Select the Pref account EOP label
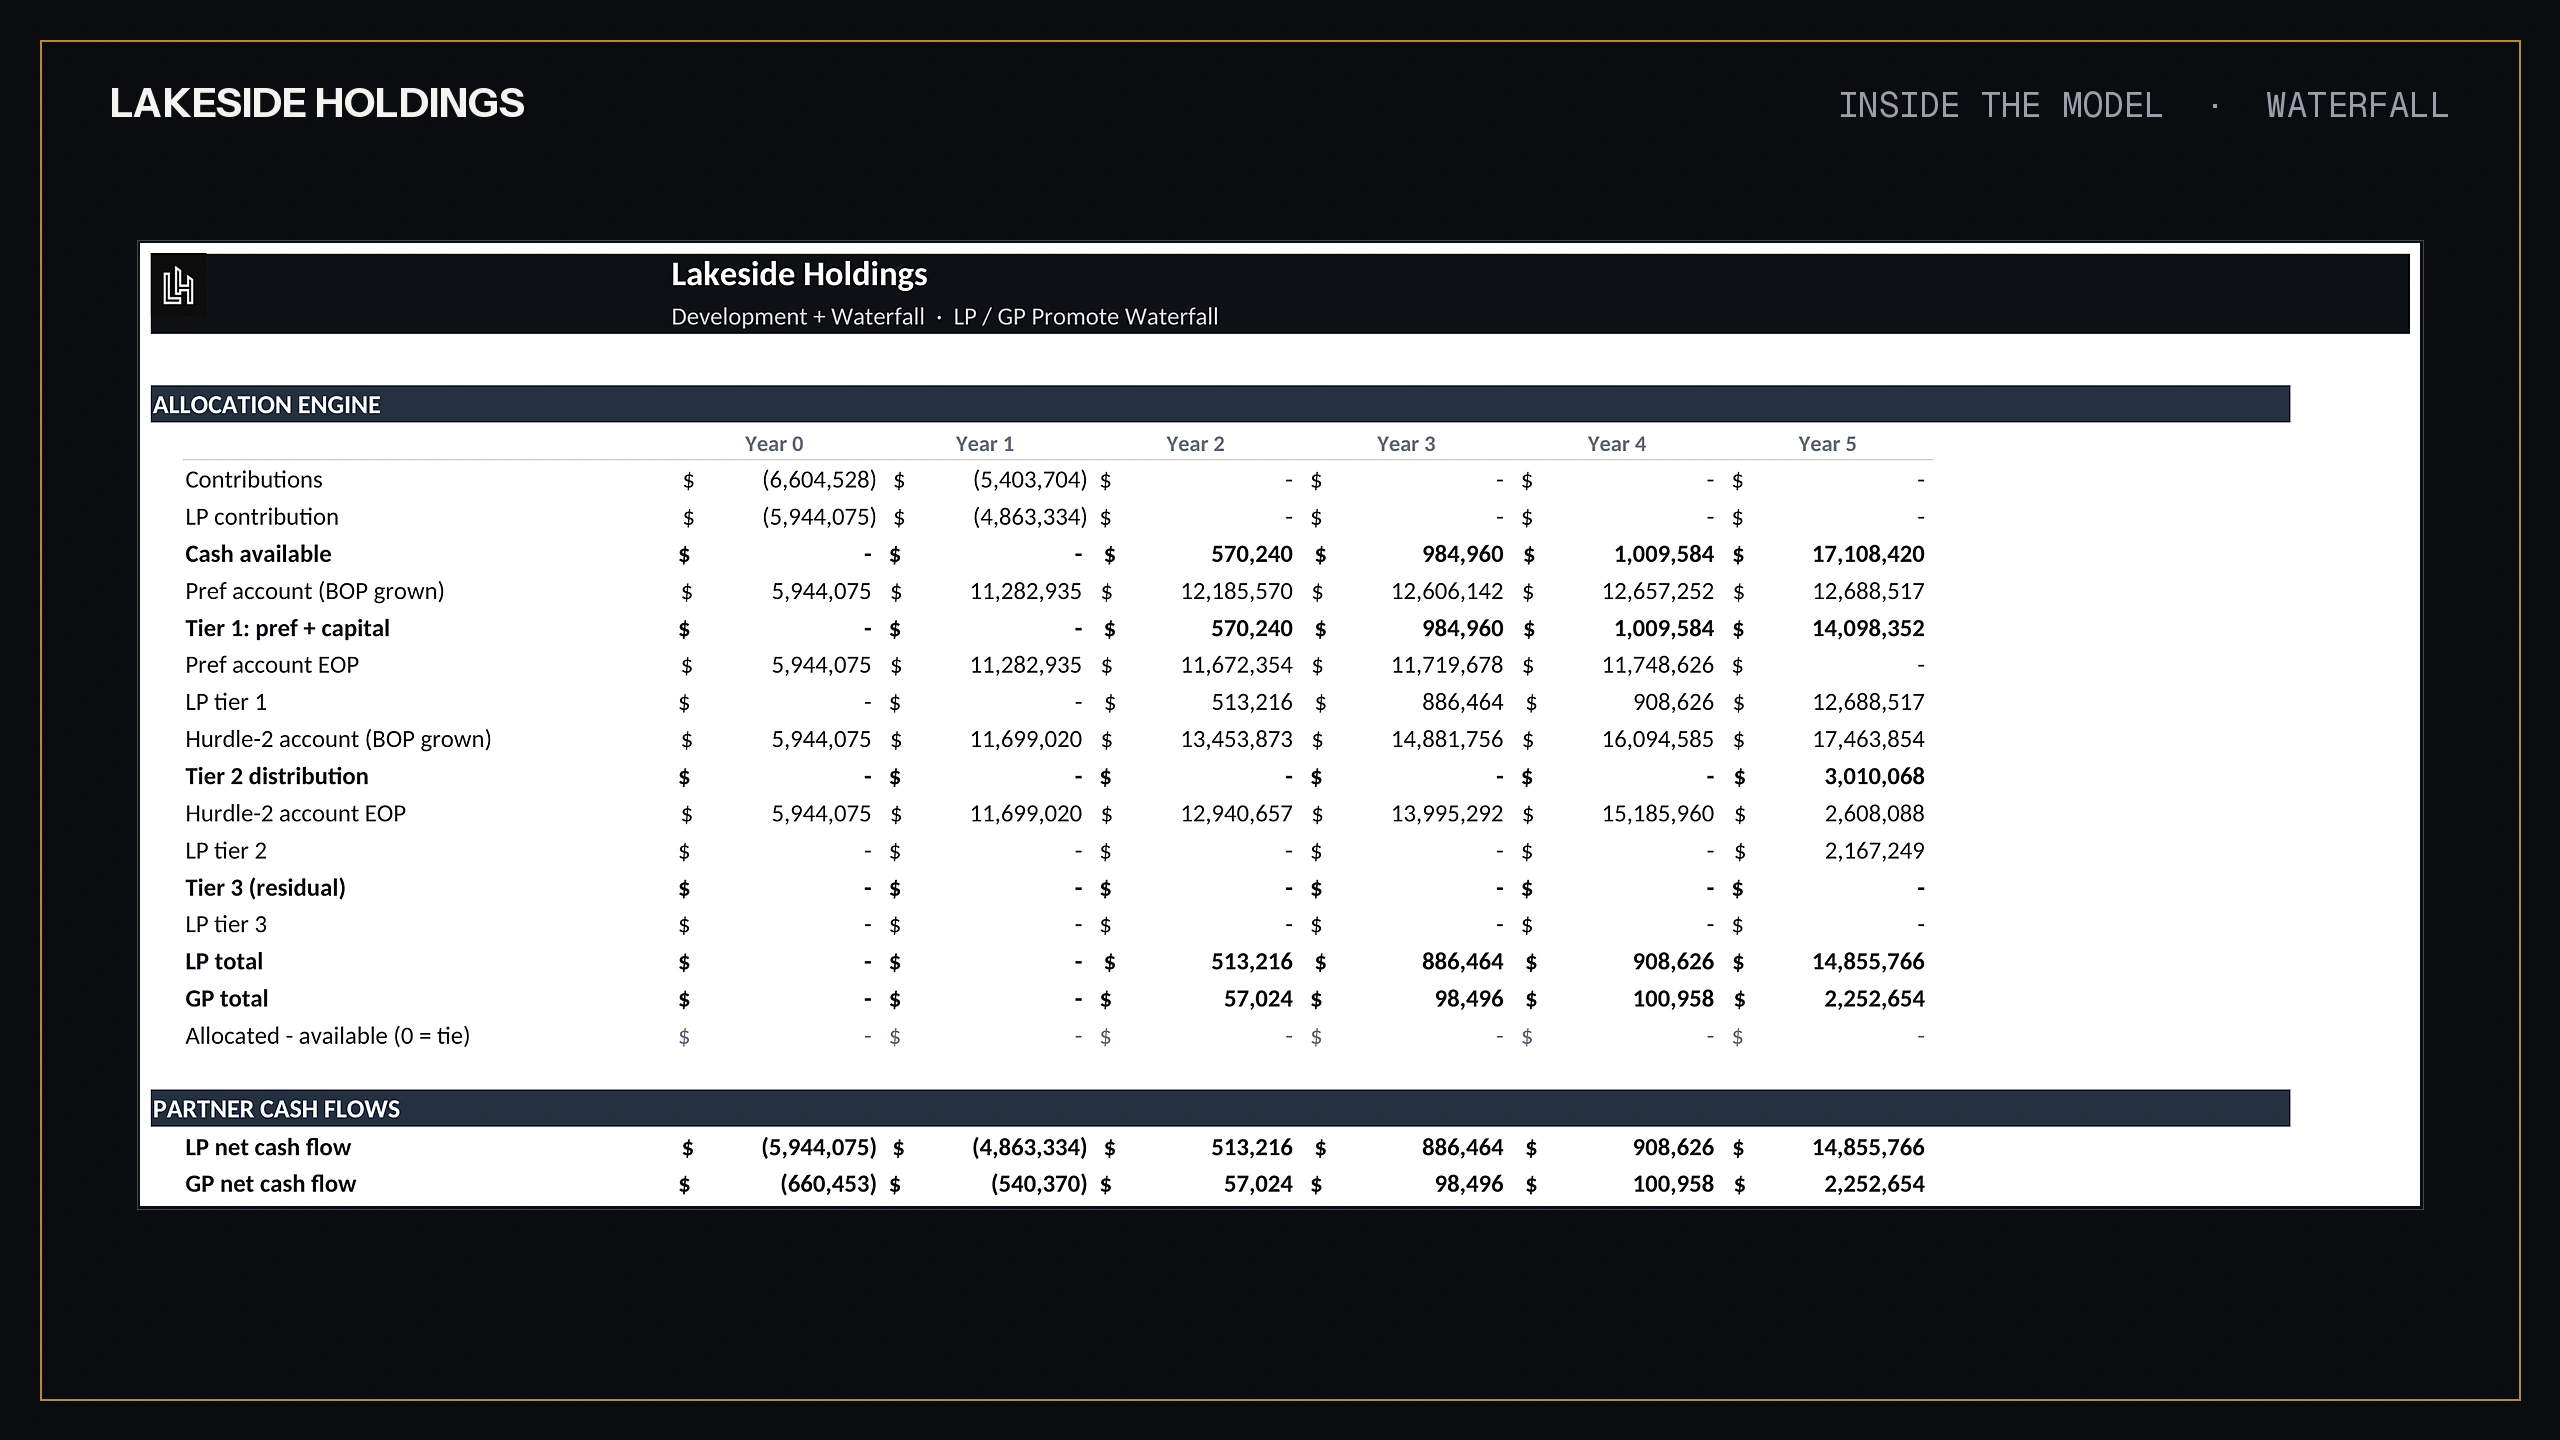Viewport: 2560px width, 1440px height. [272, 664]
